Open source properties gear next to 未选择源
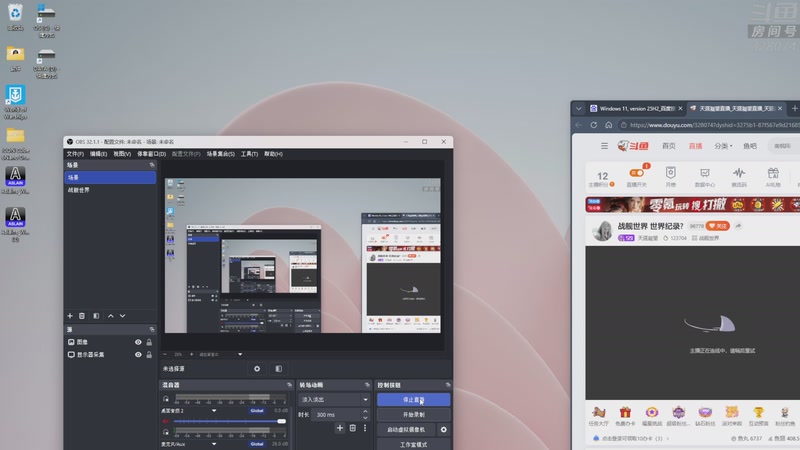The height and width of the screenshot is (450, 800). 257,368
